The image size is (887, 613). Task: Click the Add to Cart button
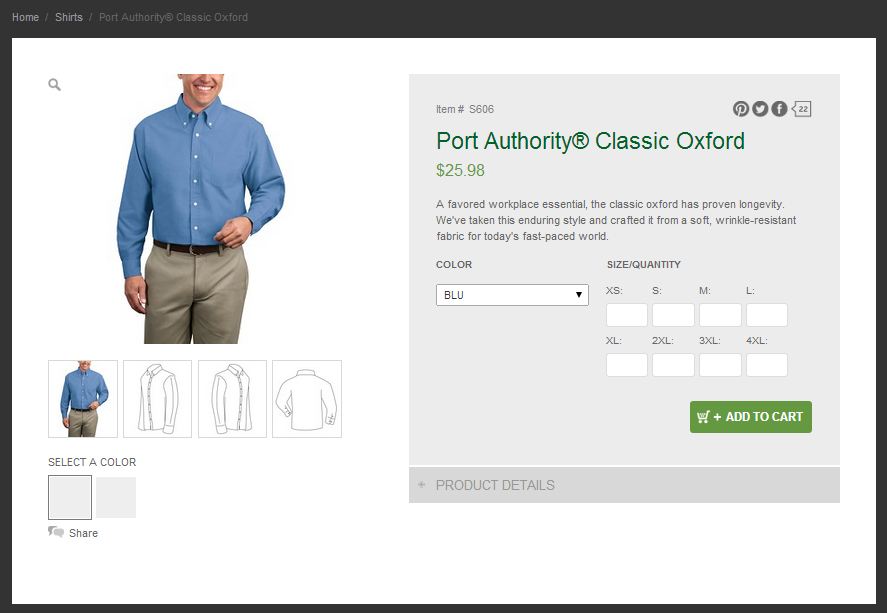(750, 417)
